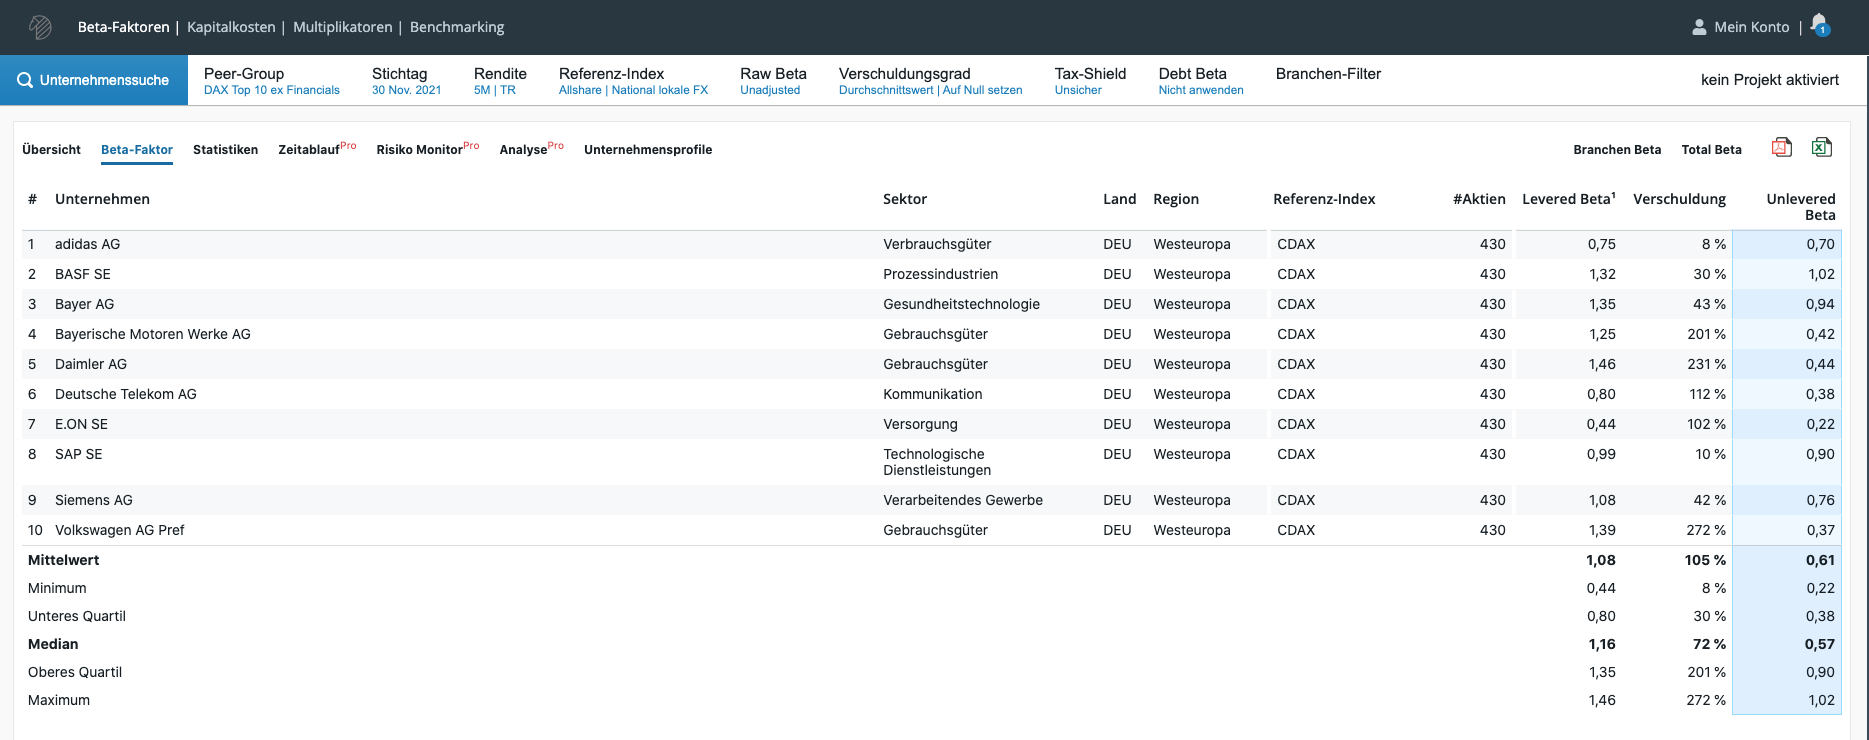Export table as PDF icon
Image resolution: width=1869 pixels, height=740 pixels.
tap(1781, 148)
